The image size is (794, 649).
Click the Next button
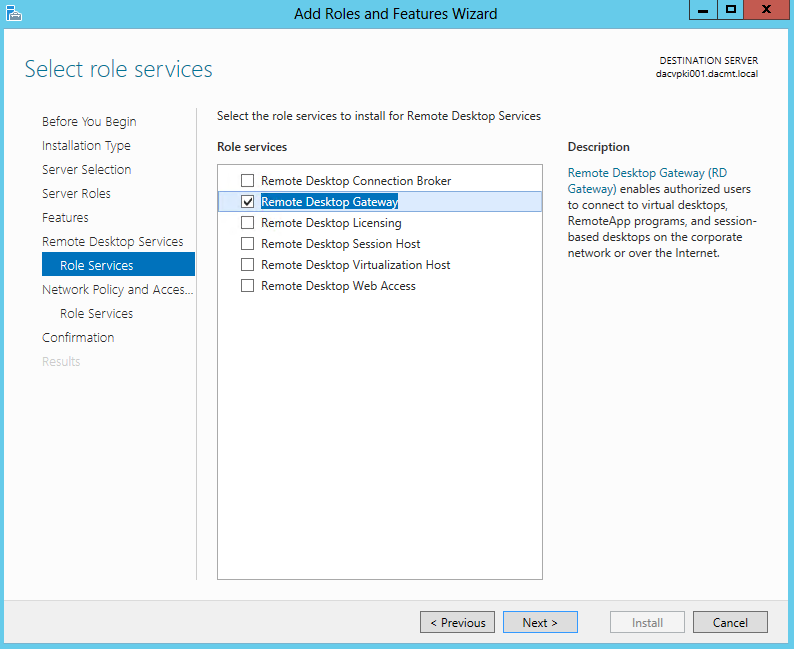coord(540,622)
